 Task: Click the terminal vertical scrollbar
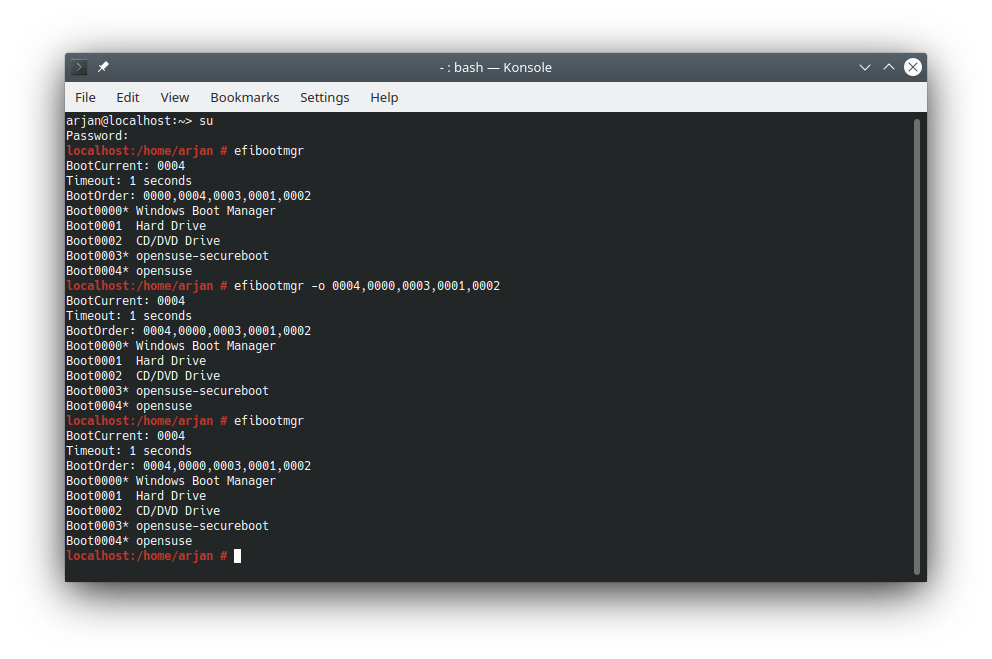916,345
